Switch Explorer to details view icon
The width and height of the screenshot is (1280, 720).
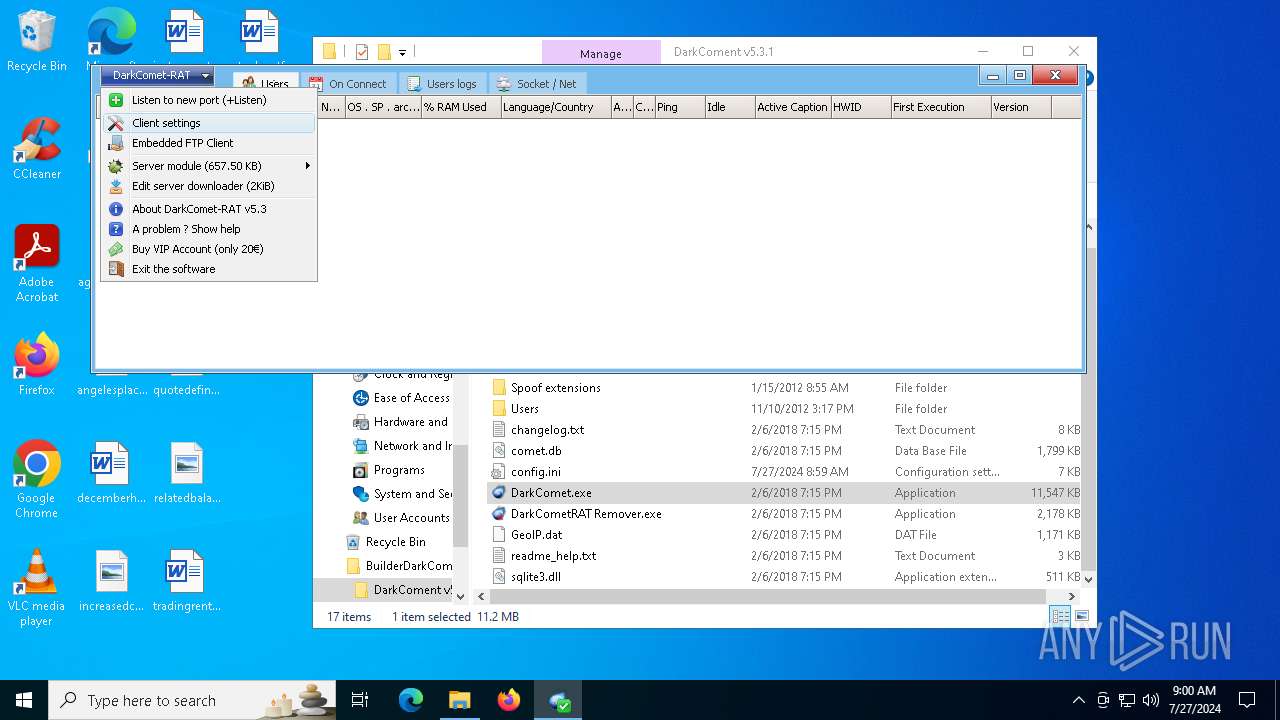[x=1060, y=617]
